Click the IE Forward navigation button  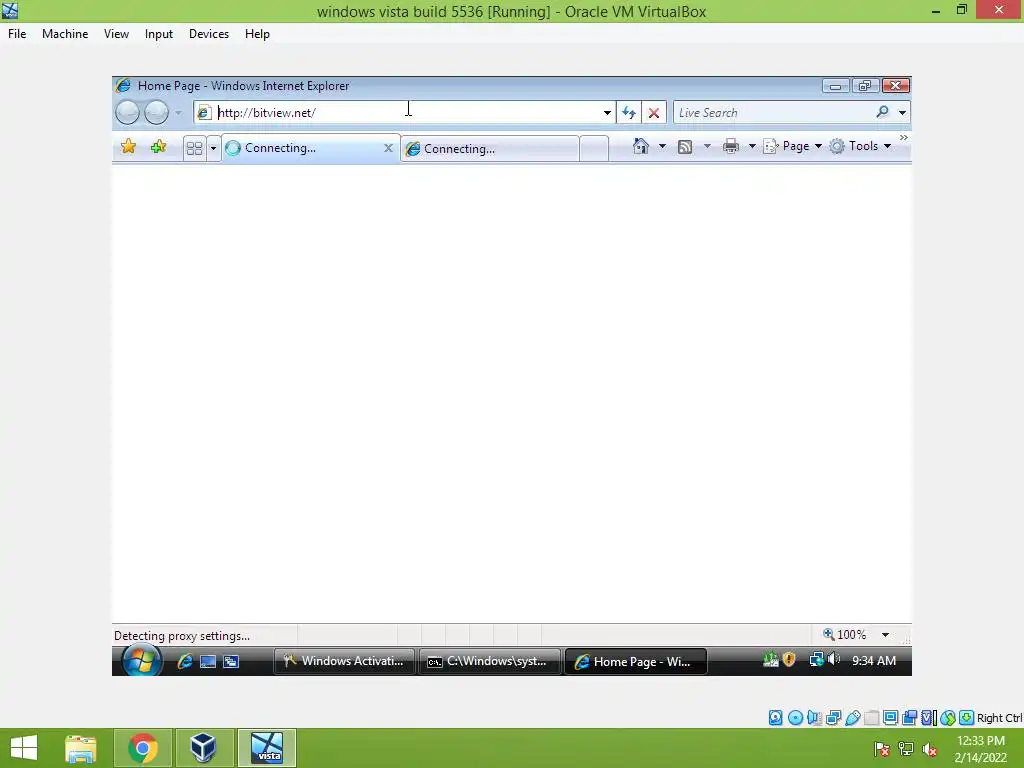156,113
